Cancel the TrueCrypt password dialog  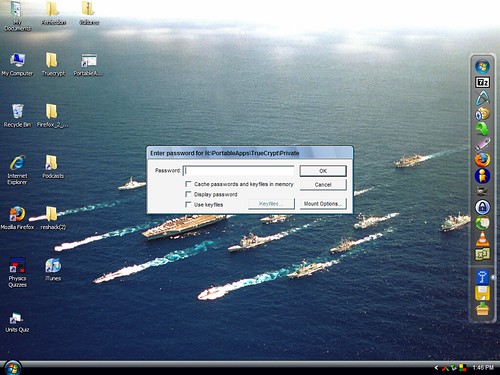pos(323,184)
